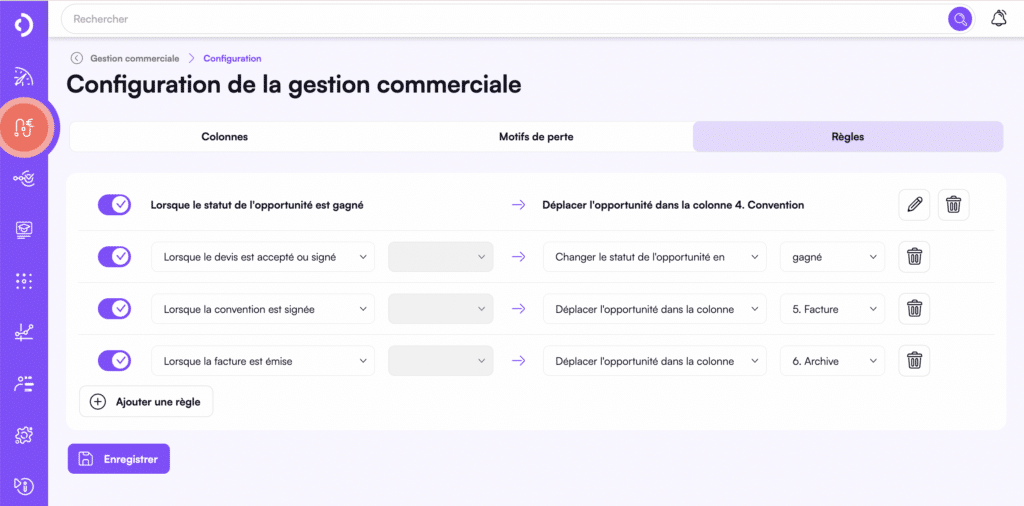Image resolution: width=1024 pixels, height=506 pixels.
Task: Go to 'Gestion commerciale' breadcrumb link
Action: point(135,58)
